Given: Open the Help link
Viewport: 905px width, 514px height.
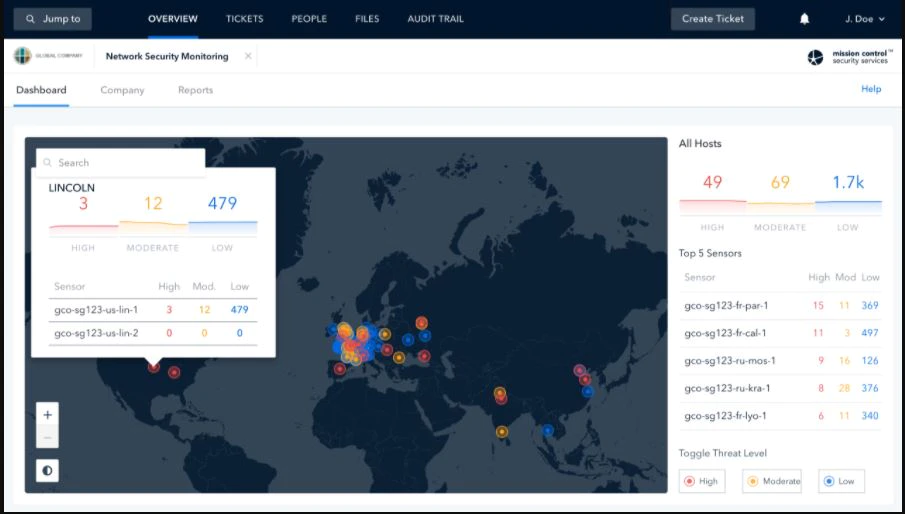Looking at the screenshot, I should tap(871, 89).
